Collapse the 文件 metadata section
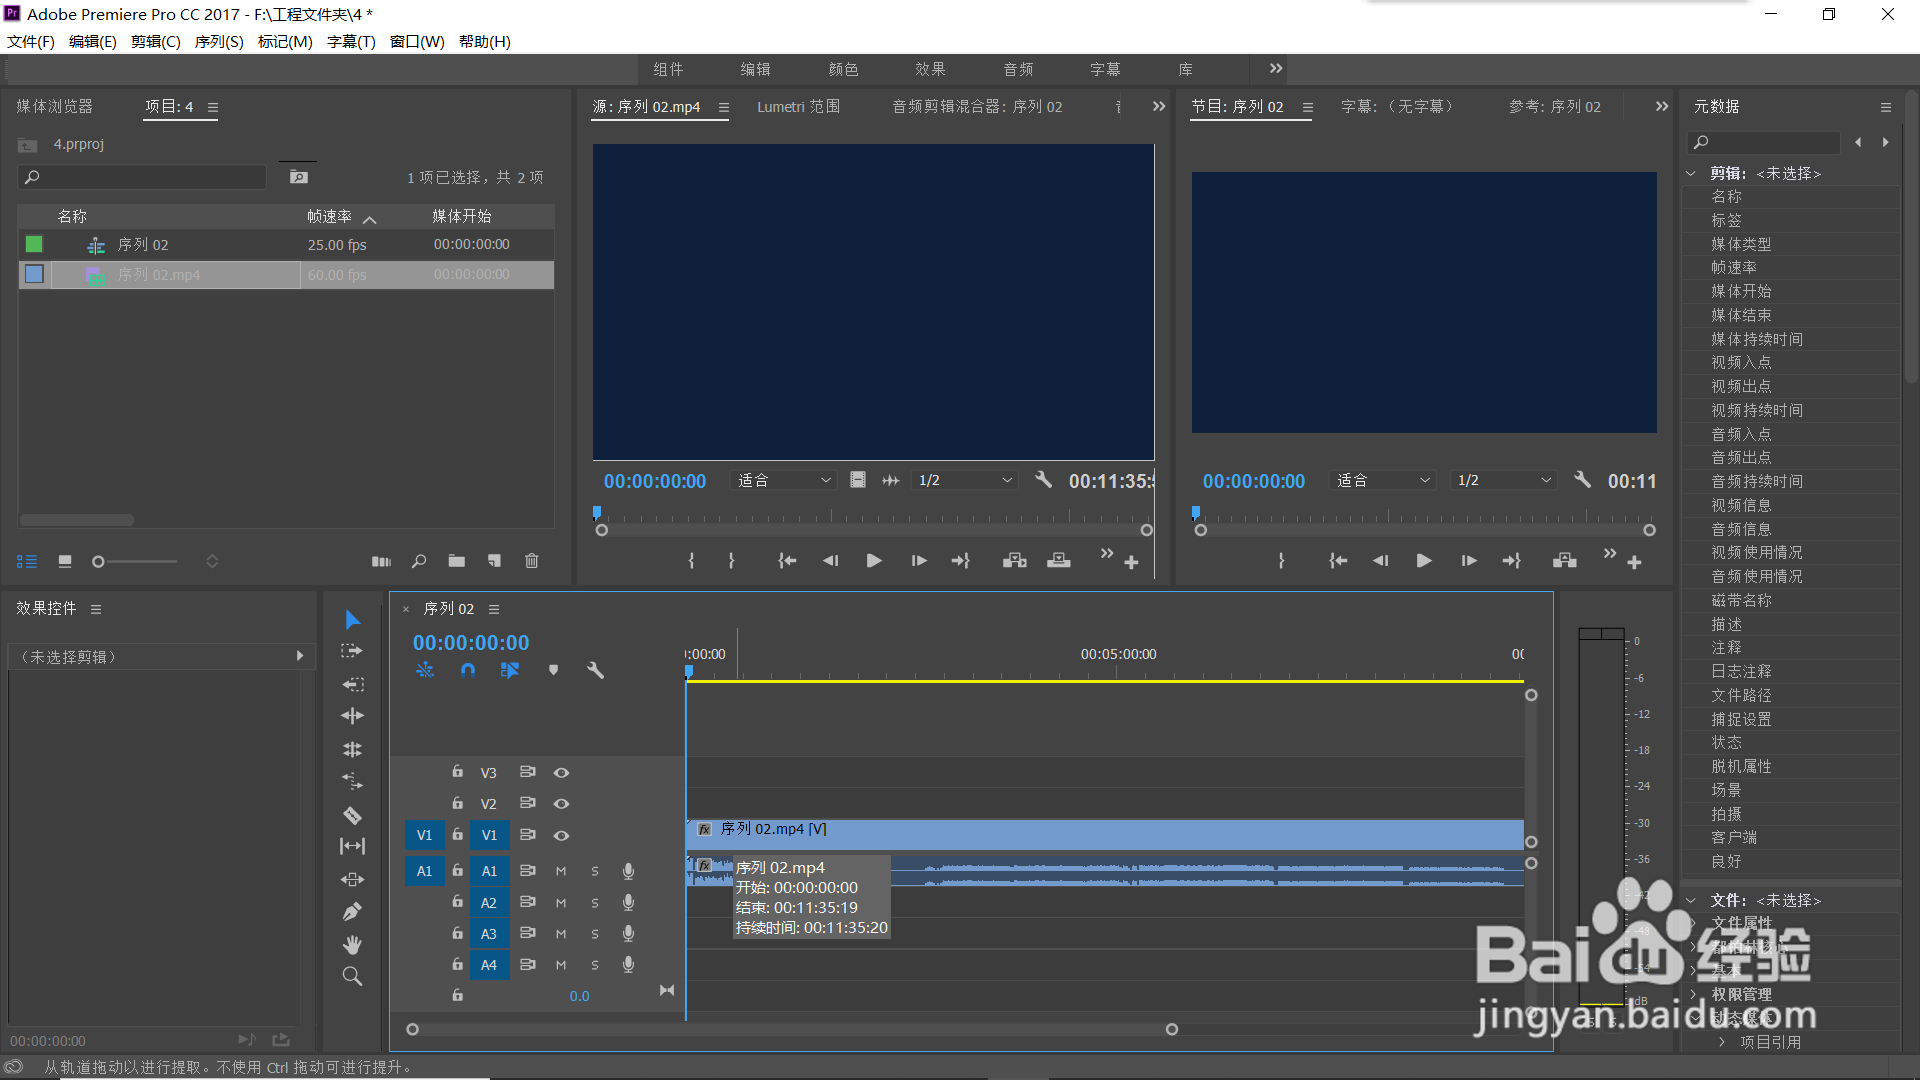 1691,901
